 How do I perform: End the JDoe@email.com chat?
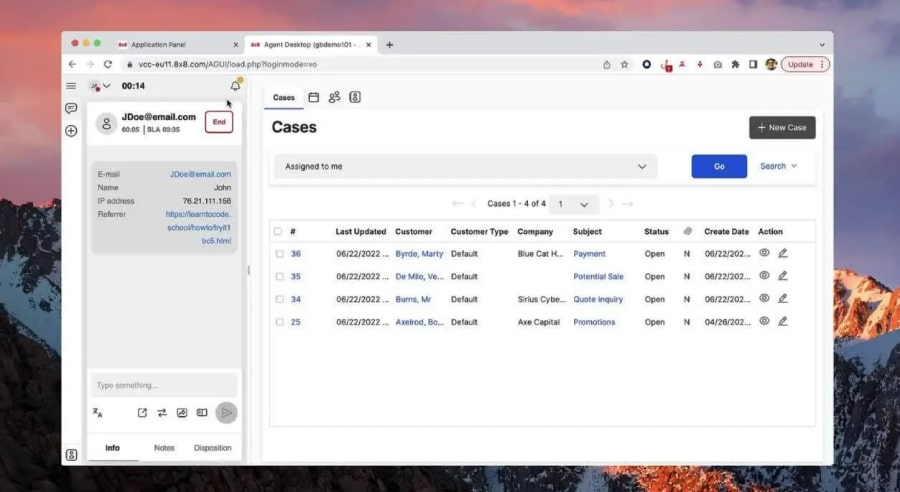tap(219, 122)
